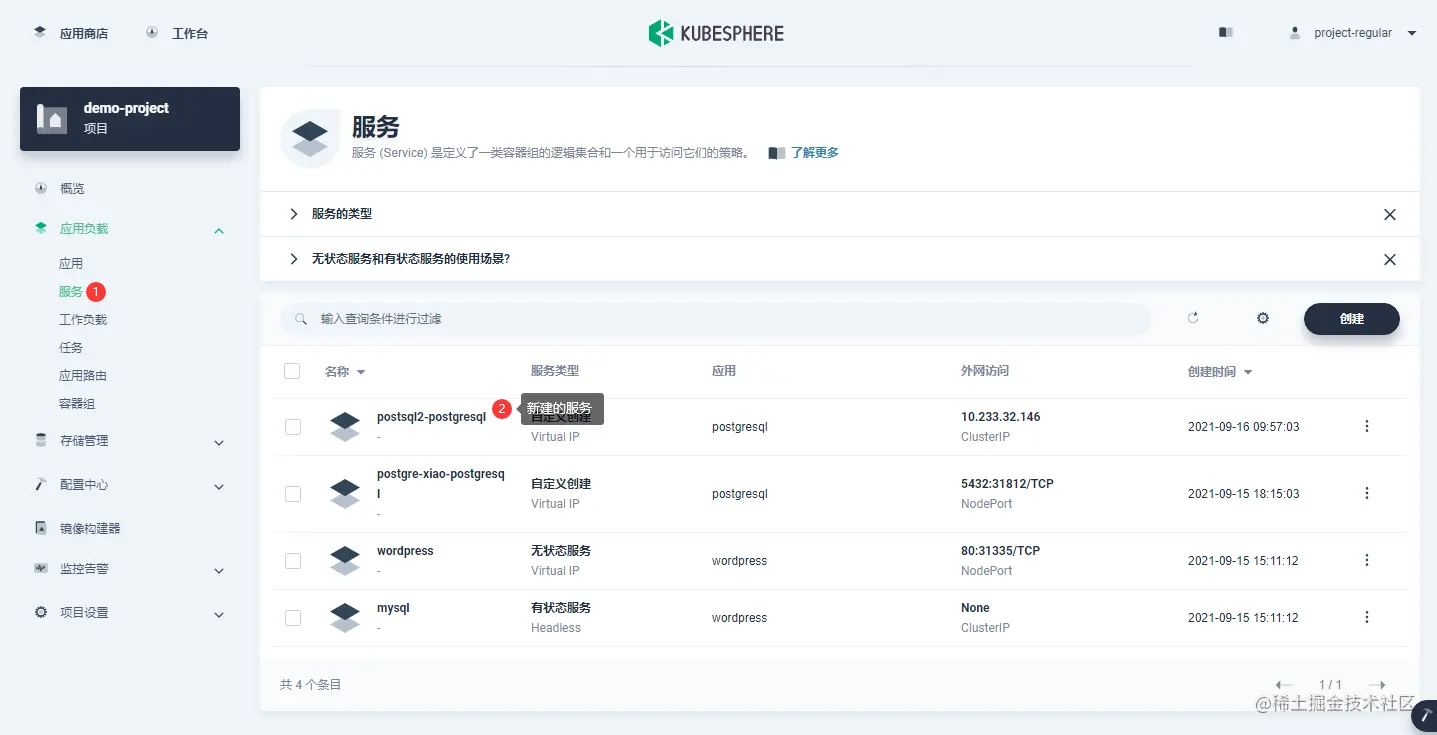The width and height of the screenshot is (1437, 735).
Task: Toggle the select-all checkbox in header
Action: coord(292,371)
